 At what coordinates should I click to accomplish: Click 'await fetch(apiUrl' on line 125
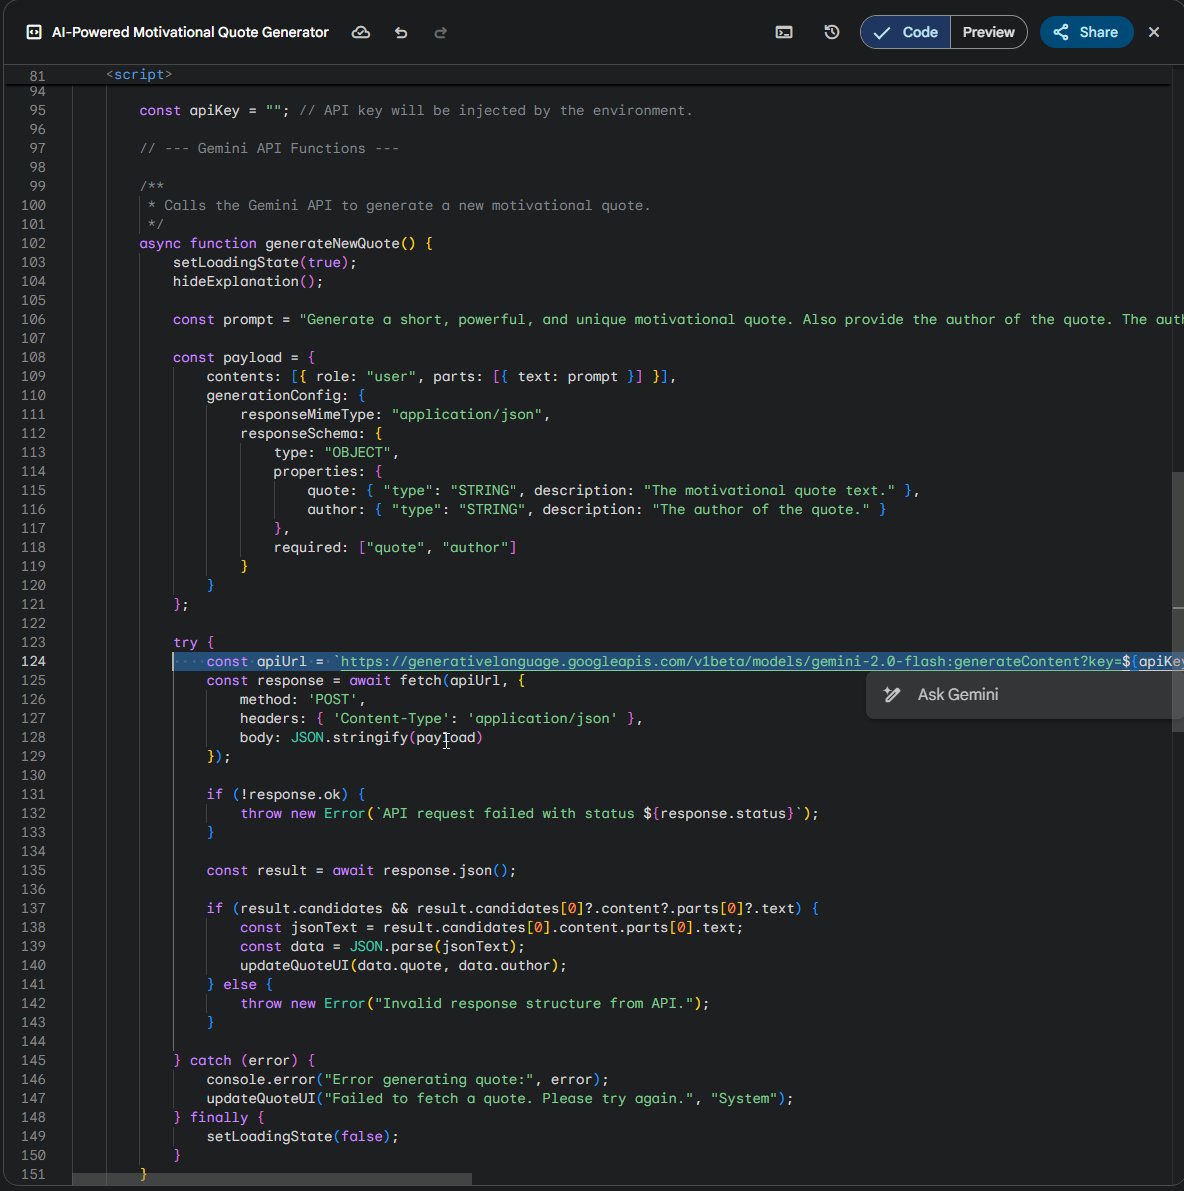click(x=425, y=680)
